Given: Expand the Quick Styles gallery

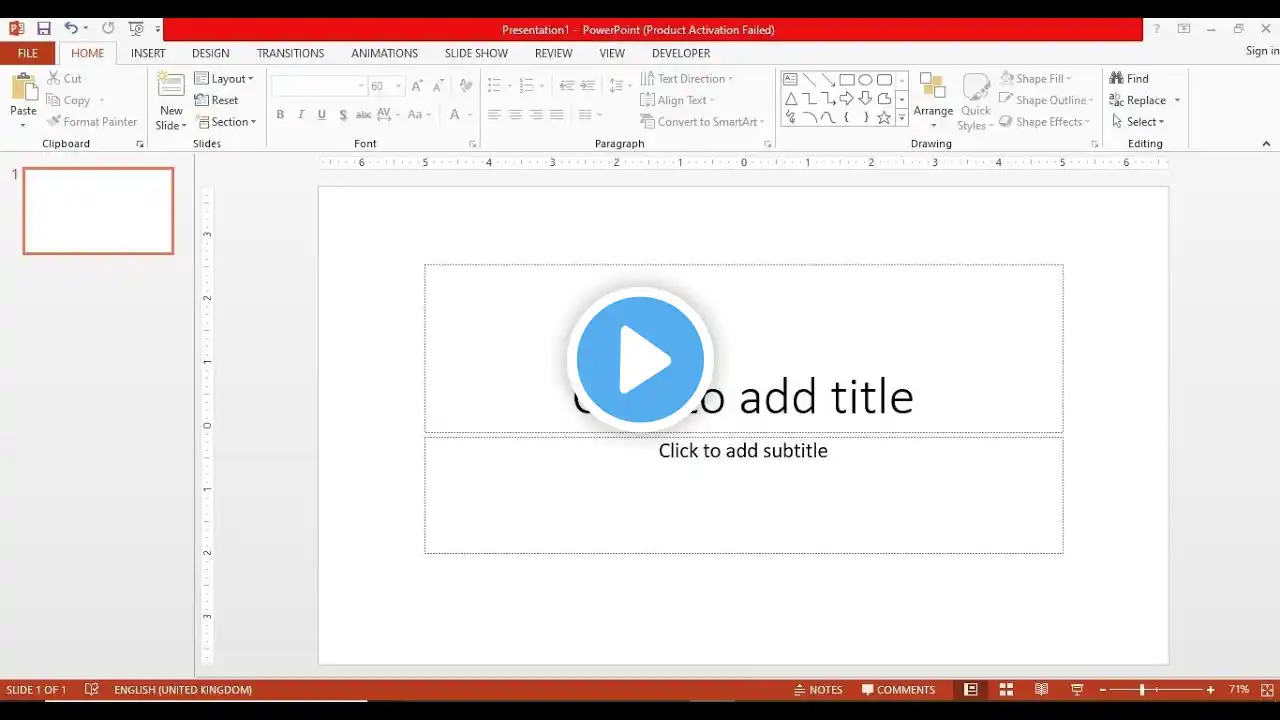Looking at the screenshot, I should [975, 101].
